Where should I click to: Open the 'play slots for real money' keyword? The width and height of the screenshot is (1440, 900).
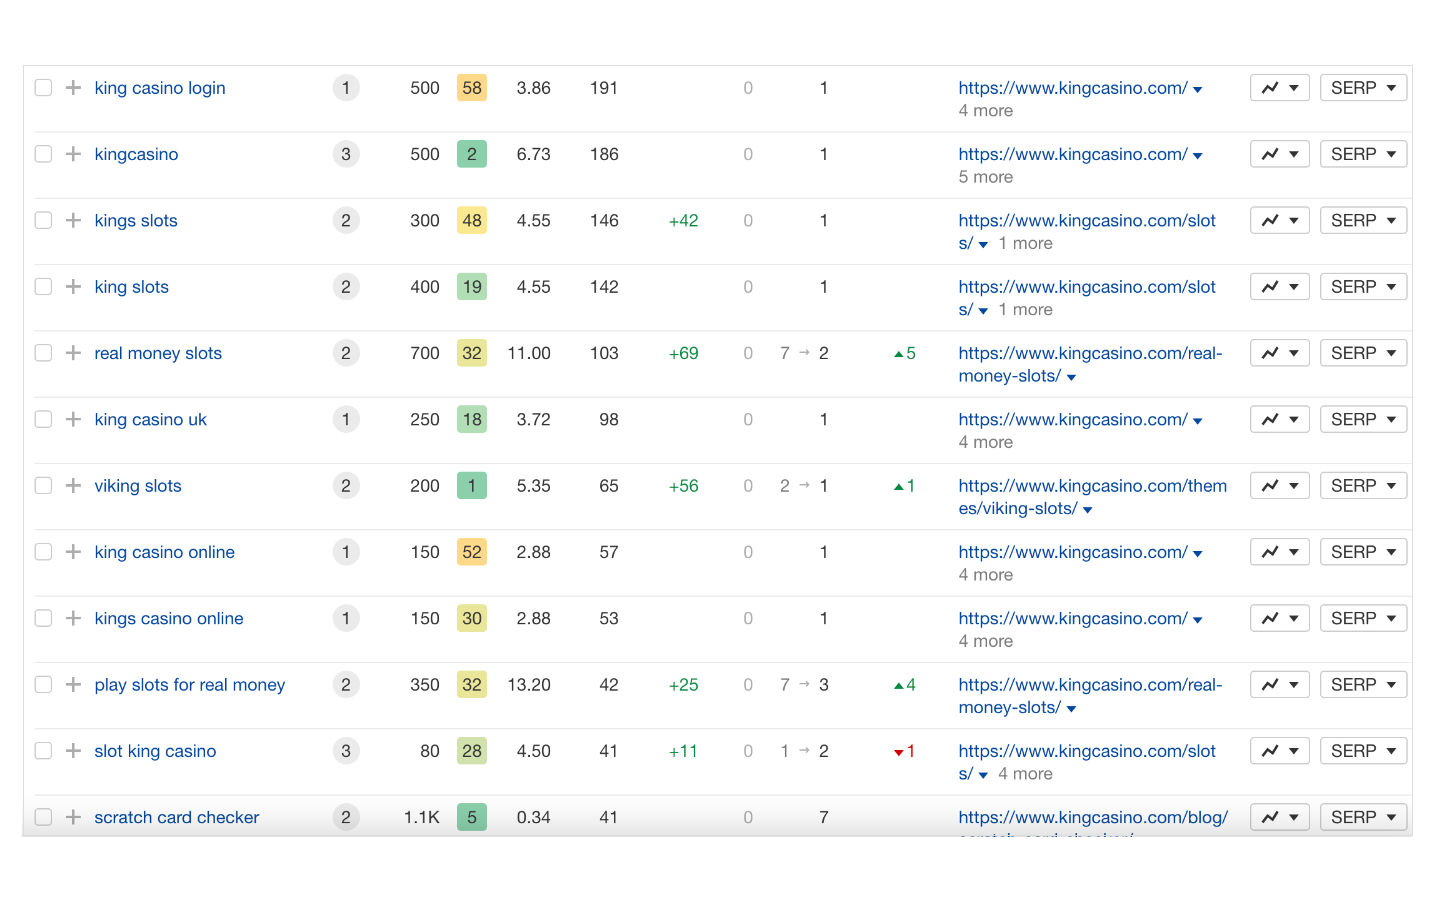[190, 685]
